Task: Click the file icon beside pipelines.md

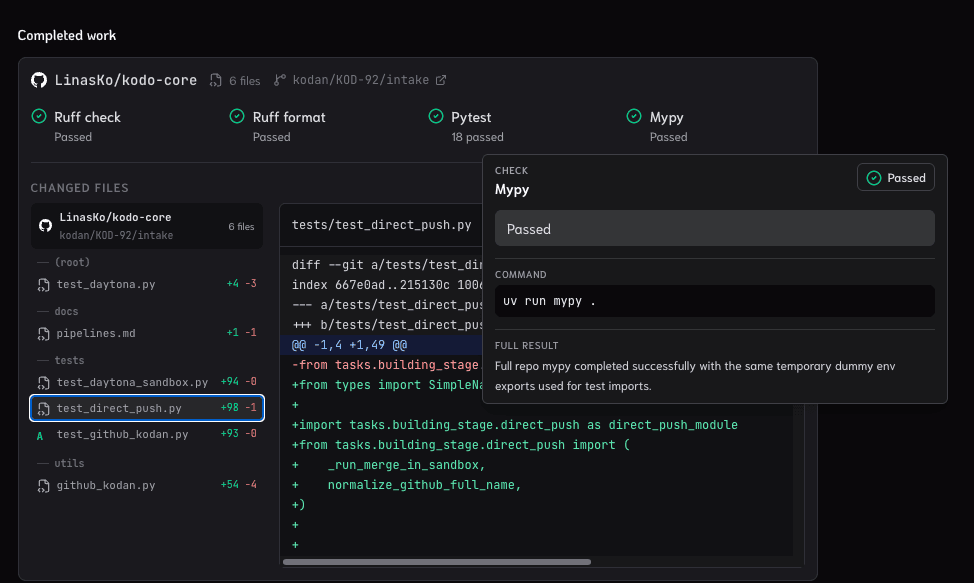Action: tap(43, 334)
